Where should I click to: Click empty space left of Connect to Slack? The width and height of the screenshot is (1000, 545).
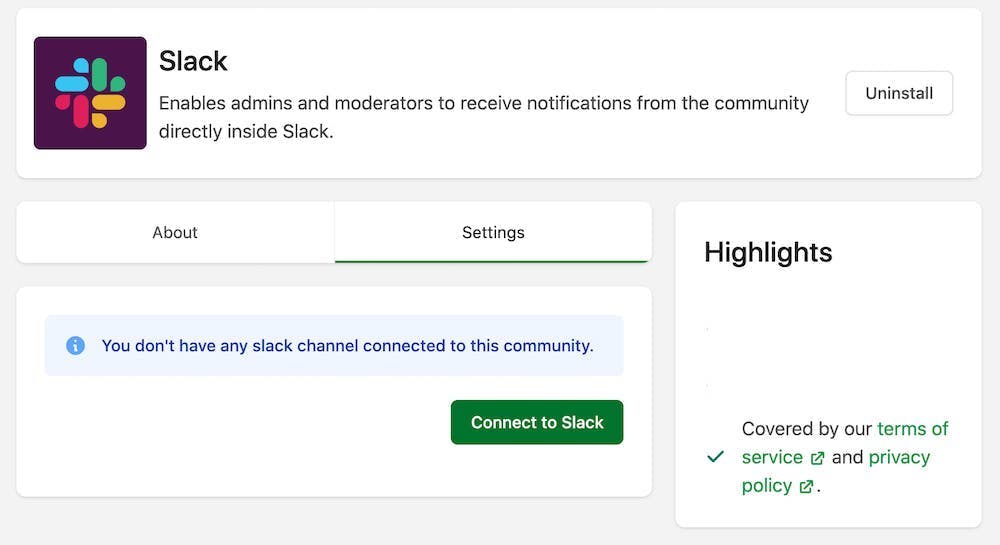(240, 422)
